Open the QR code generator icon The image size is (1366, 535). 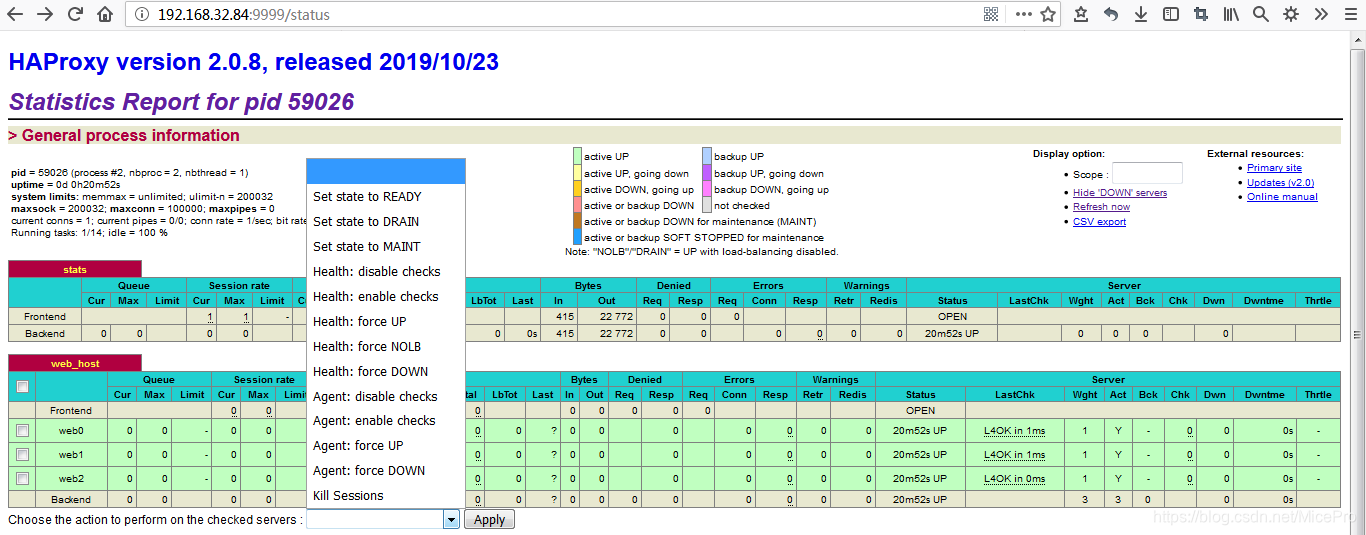tap(991, 15)
